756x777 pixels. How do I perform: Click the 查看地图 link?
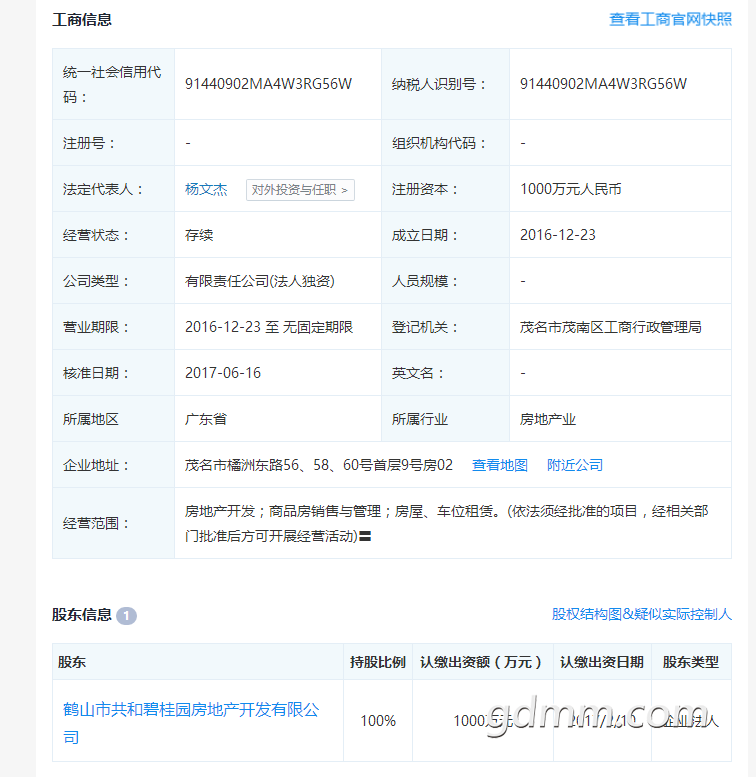[500, 465]
